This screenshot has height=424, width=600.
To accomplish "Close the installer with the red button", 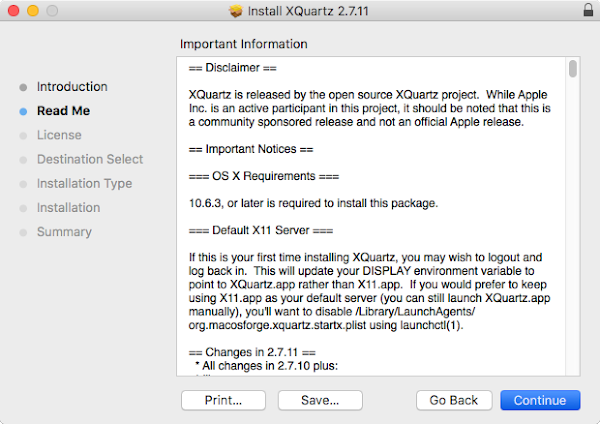I will pyautogui.click(x=13, y=11).
